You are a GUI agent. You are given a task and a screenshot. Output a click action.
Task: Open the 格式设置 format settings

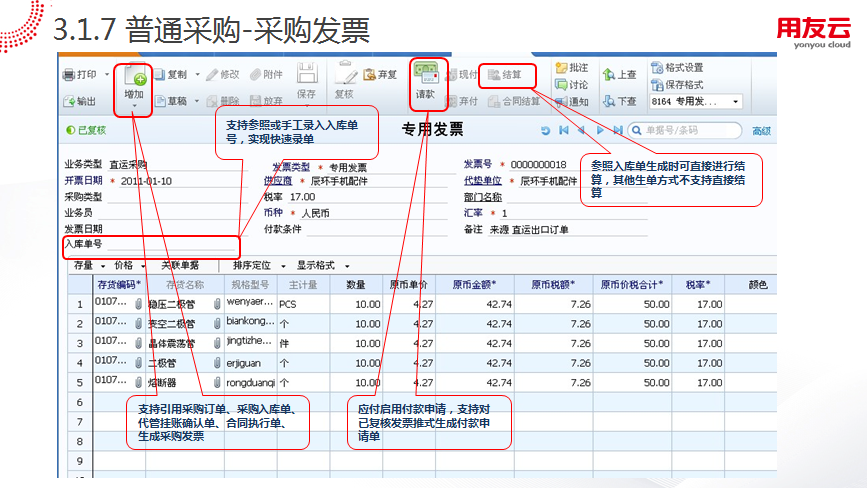pos(677,67)
